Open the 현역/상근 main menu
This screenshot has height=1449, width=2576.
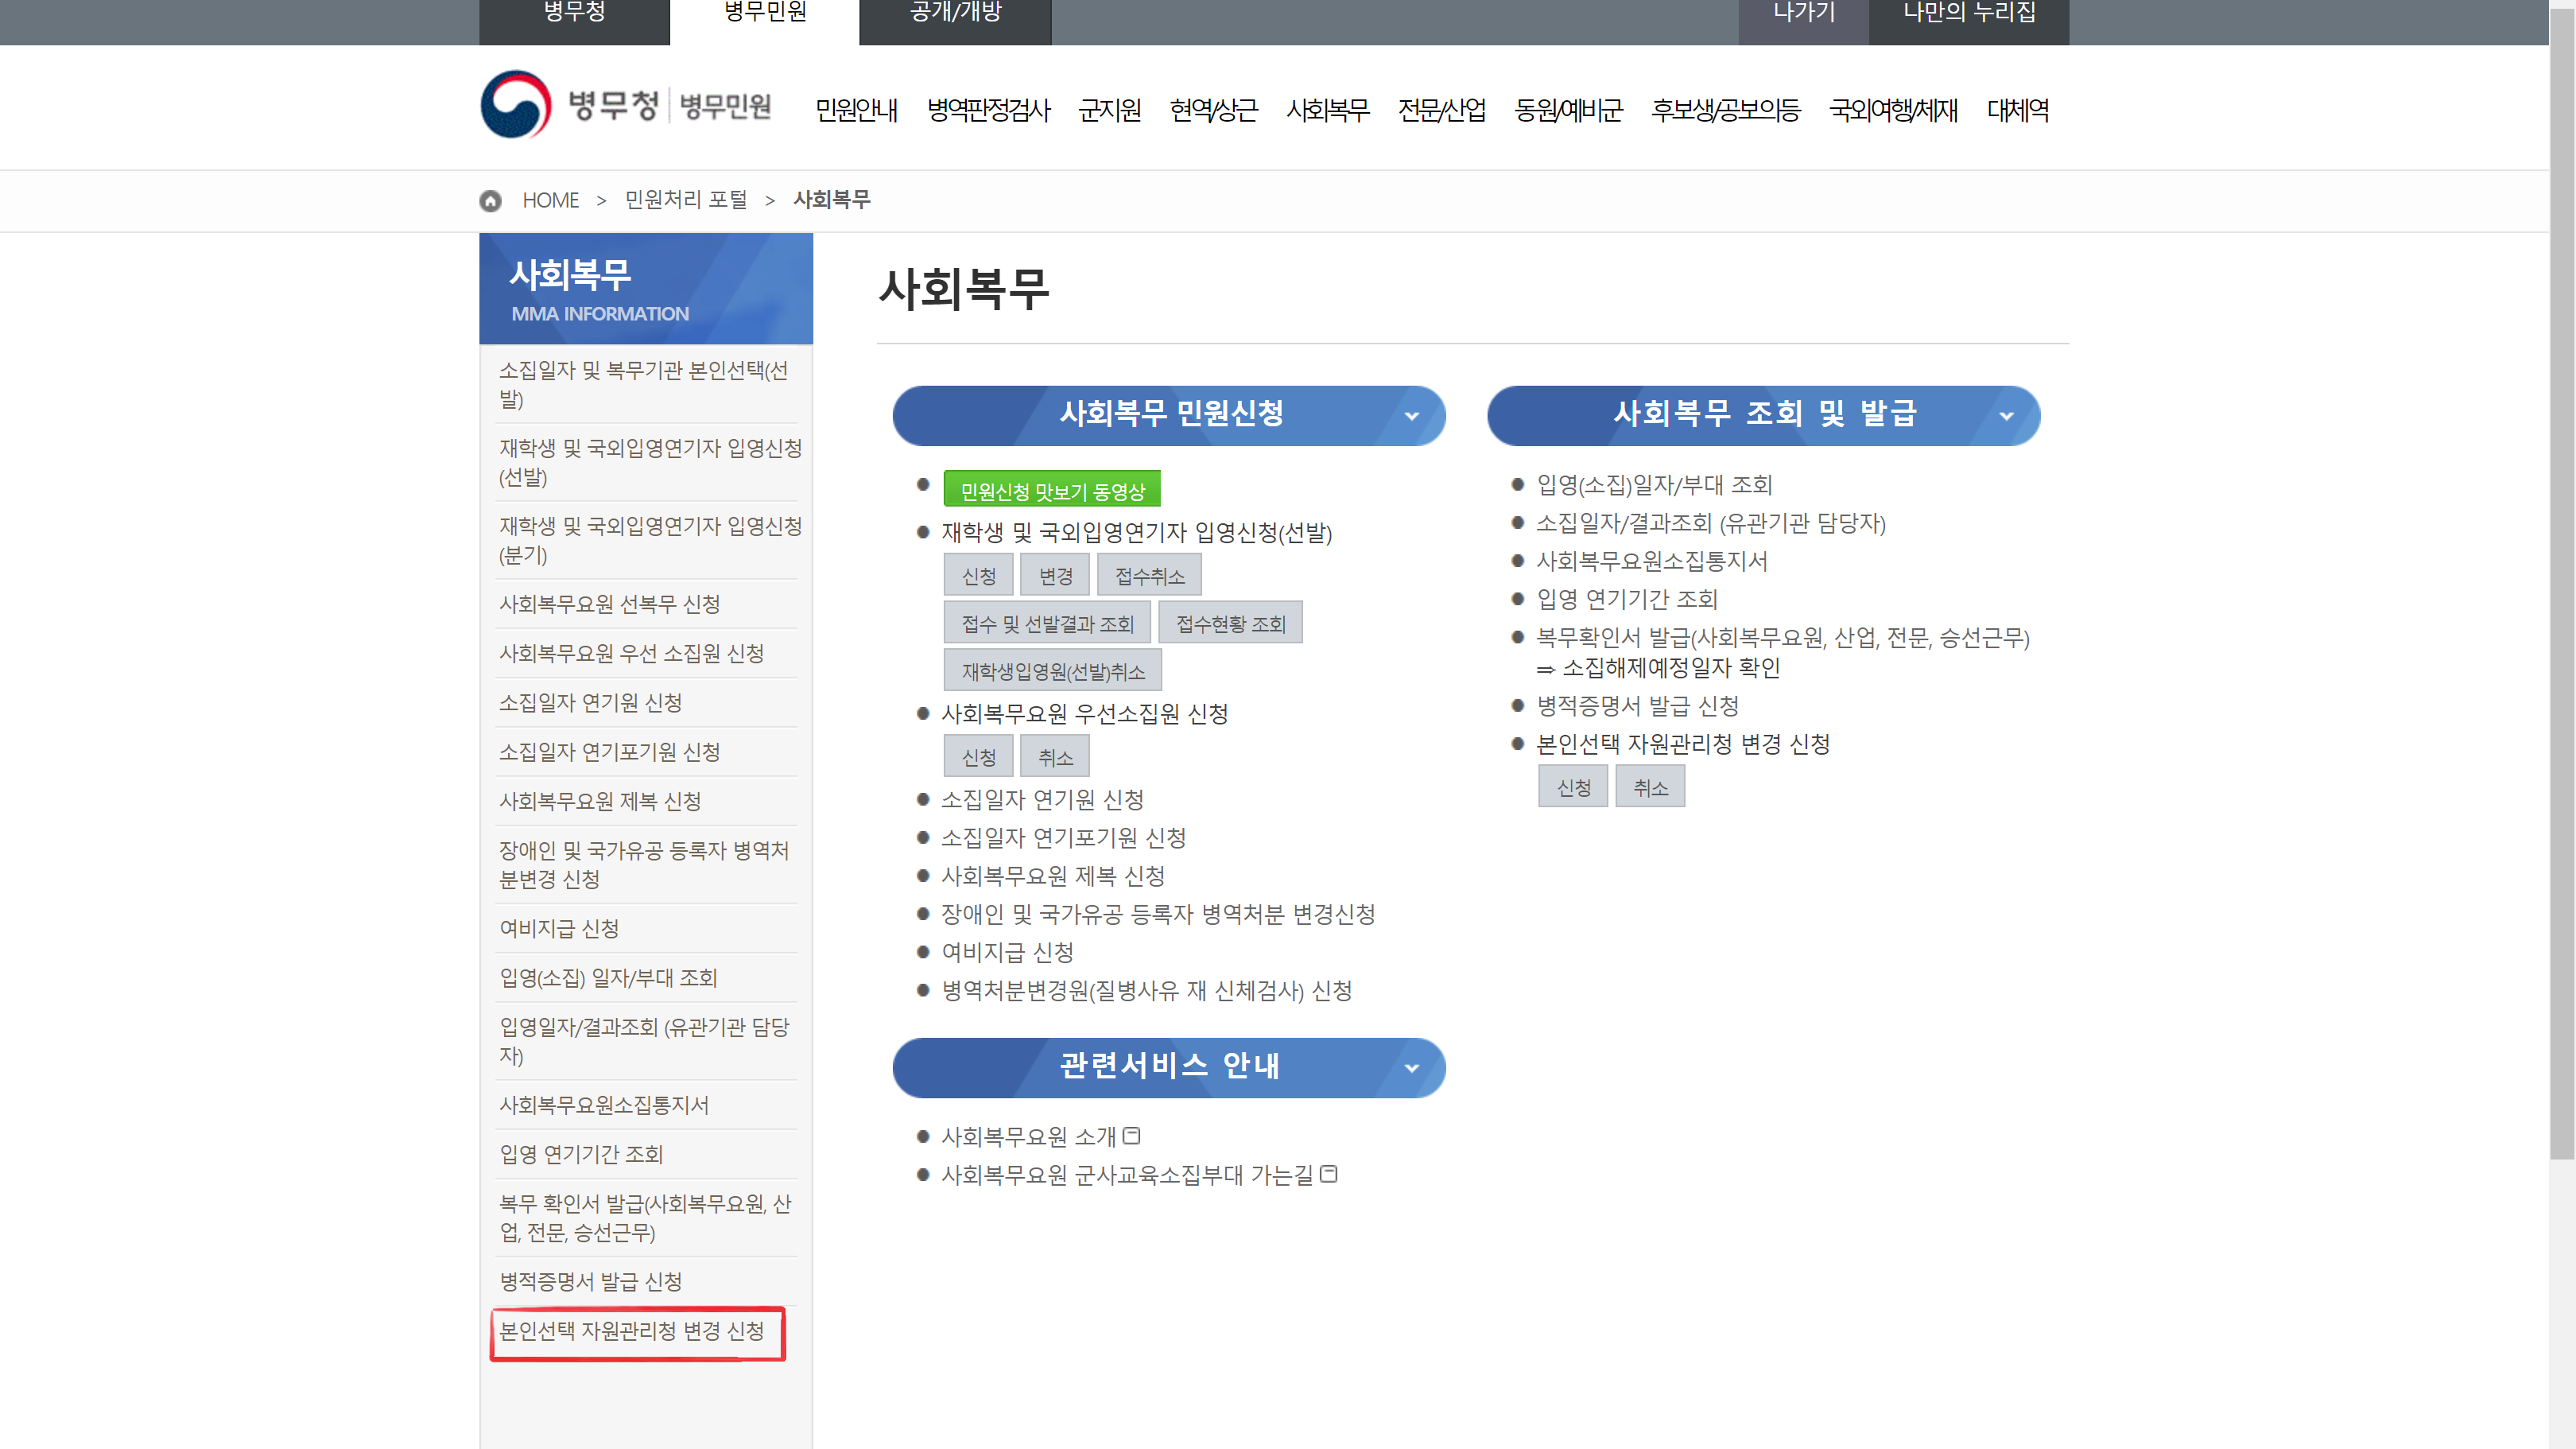tap(1214, 110)
